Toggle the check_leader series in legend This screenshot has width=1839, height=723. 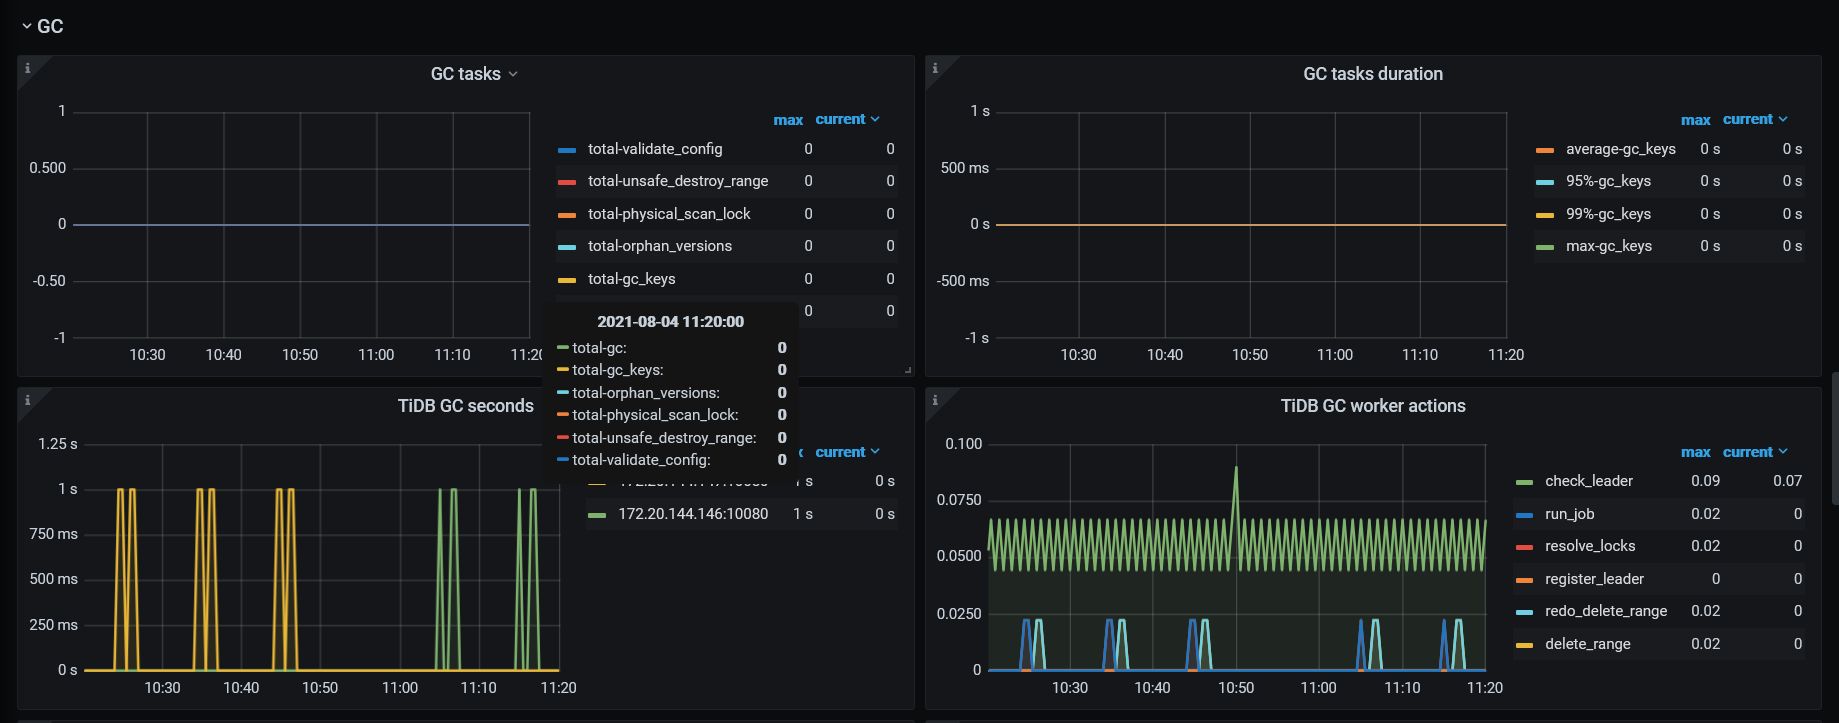coord(1588,481)
